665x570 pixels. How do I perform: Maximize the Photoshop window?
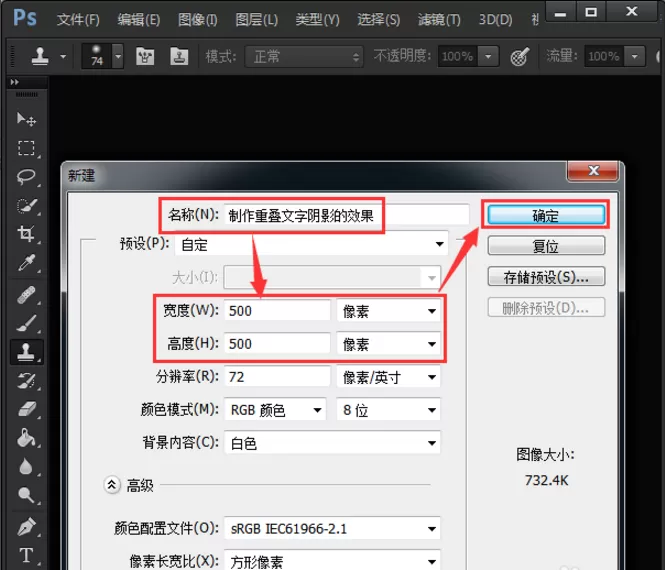(x=591, y=12)
